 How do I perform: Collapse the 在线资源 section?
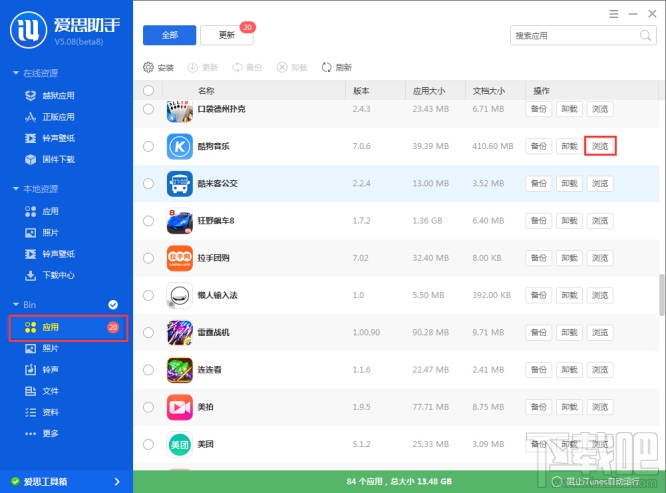click(x=16, y=73)
